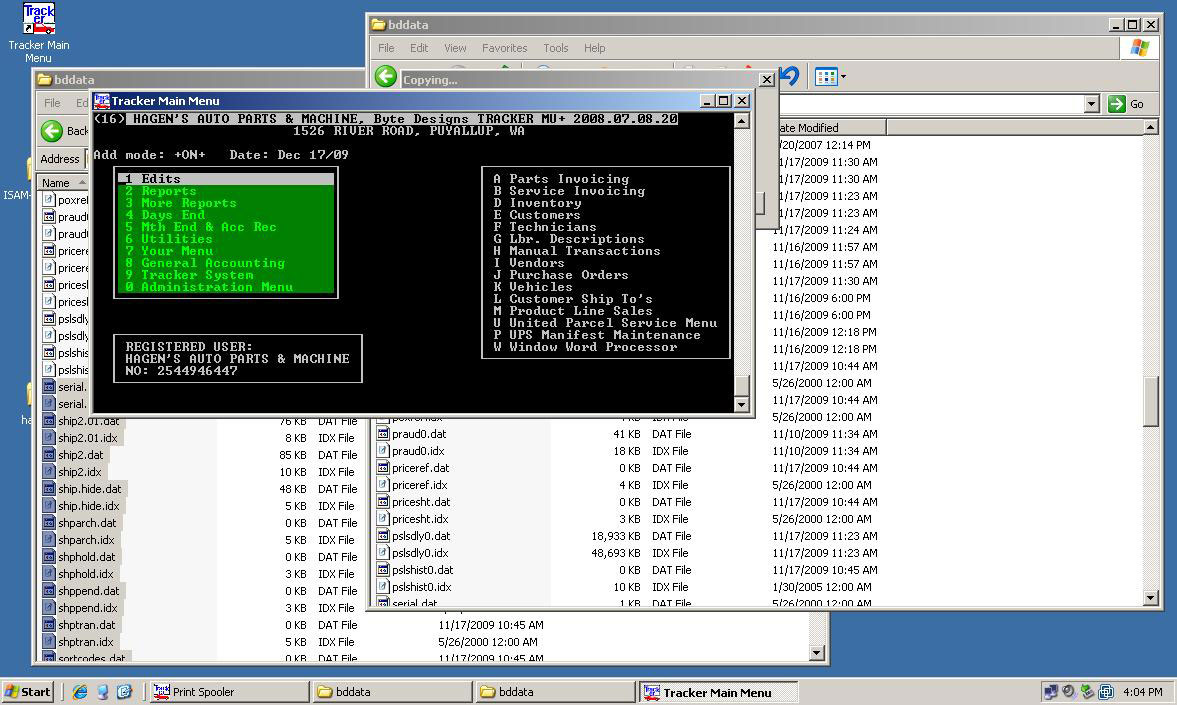Click the Tracker Main Menu title bar icon
1177x705 pixels.
pyautogui.click(x=101, y=101)
